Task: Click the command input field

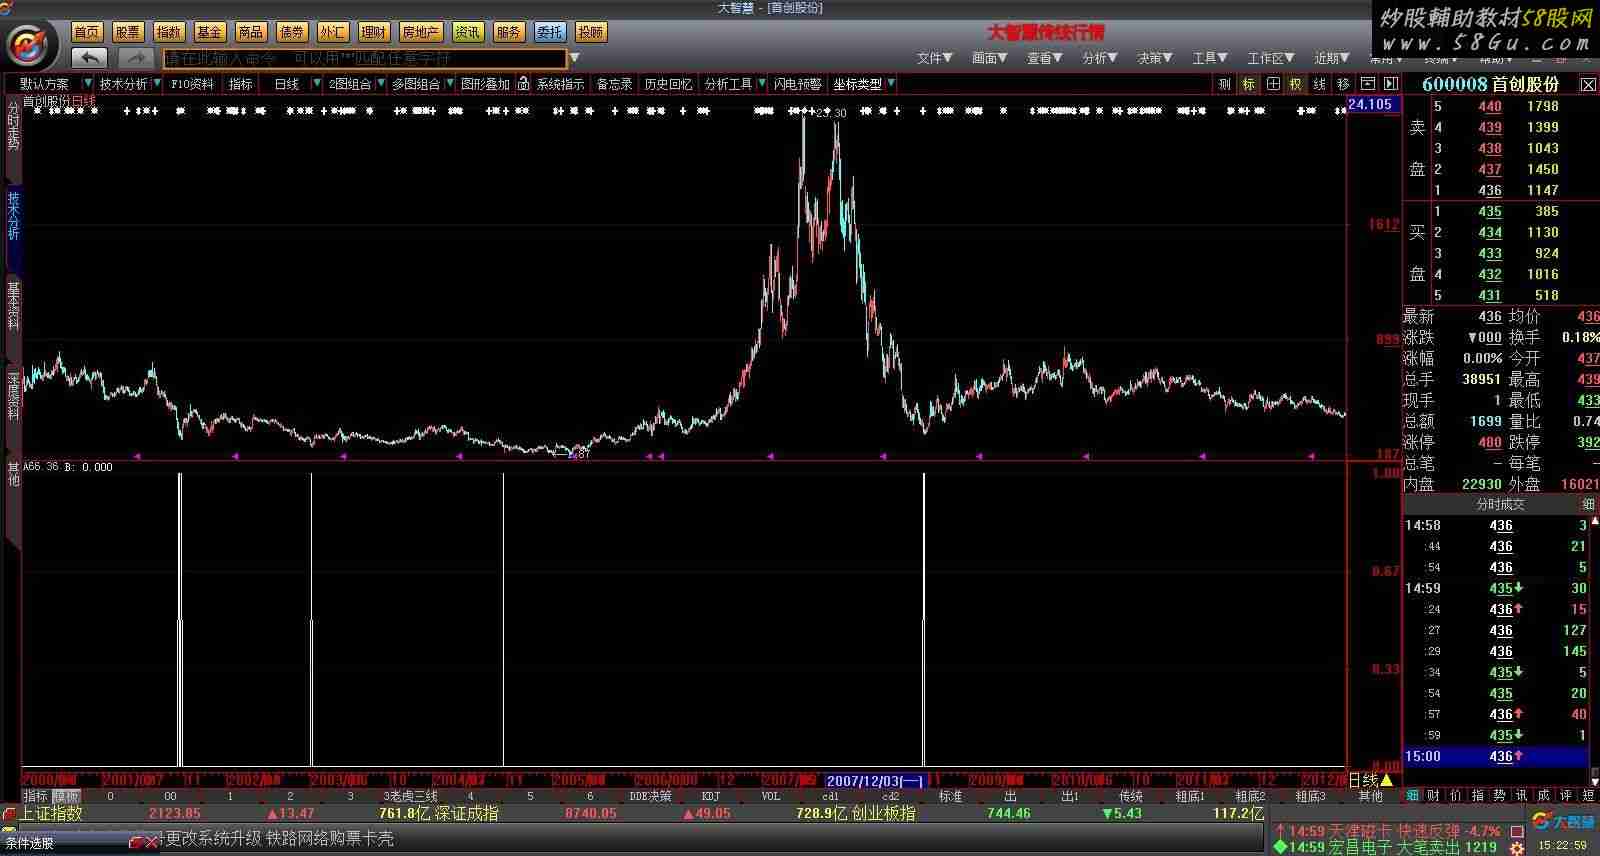Action: coord(365,59)
